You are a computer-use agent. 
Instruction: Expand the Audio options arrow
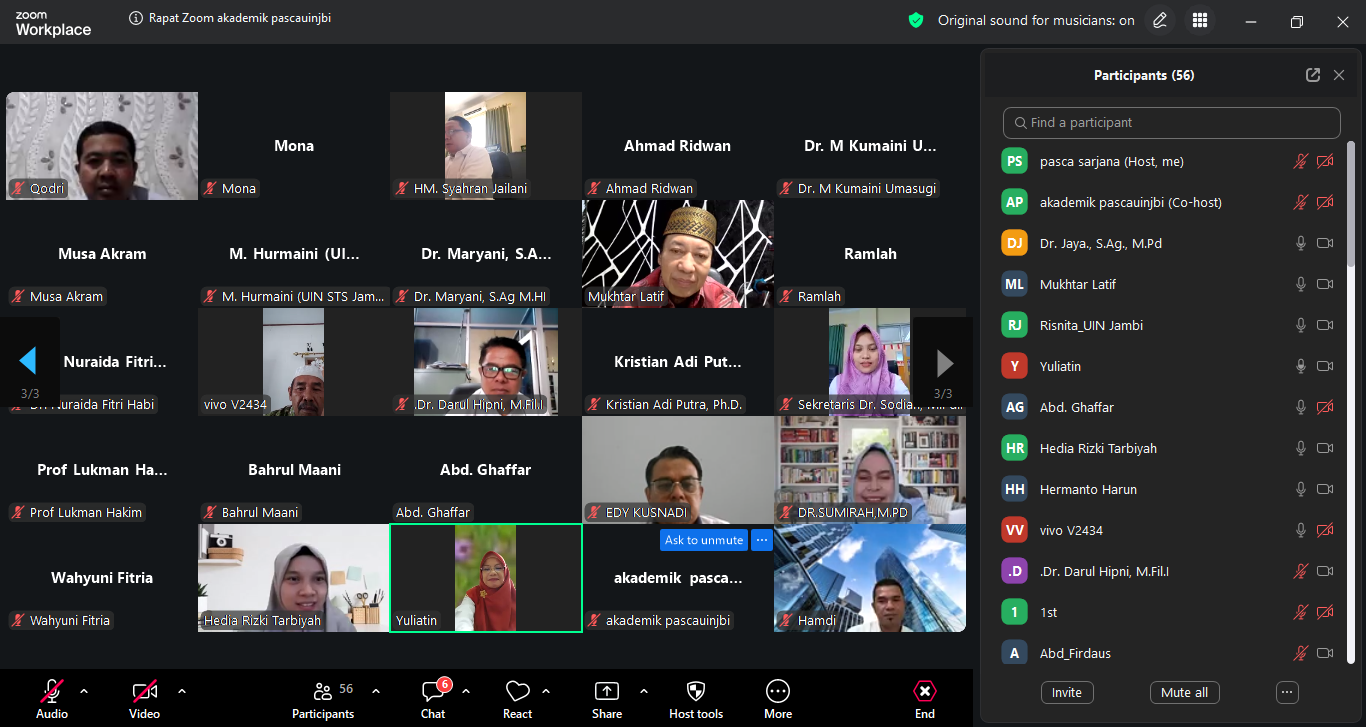click(84, 691)
